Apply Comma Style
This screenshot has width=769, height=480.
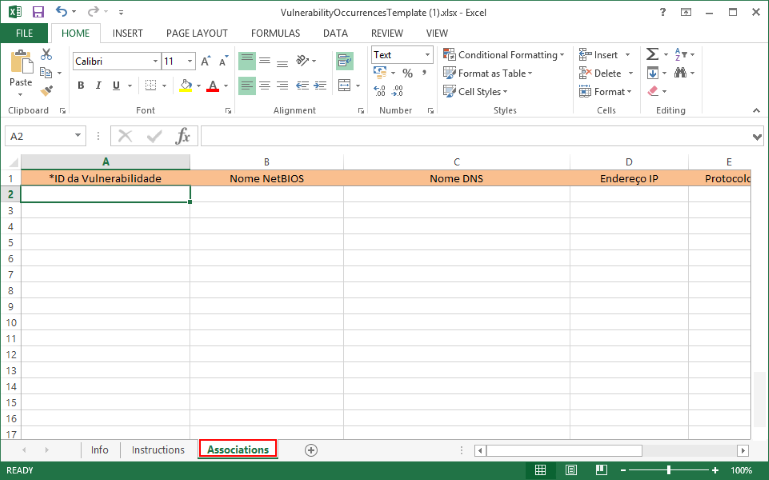click(424, 73)
